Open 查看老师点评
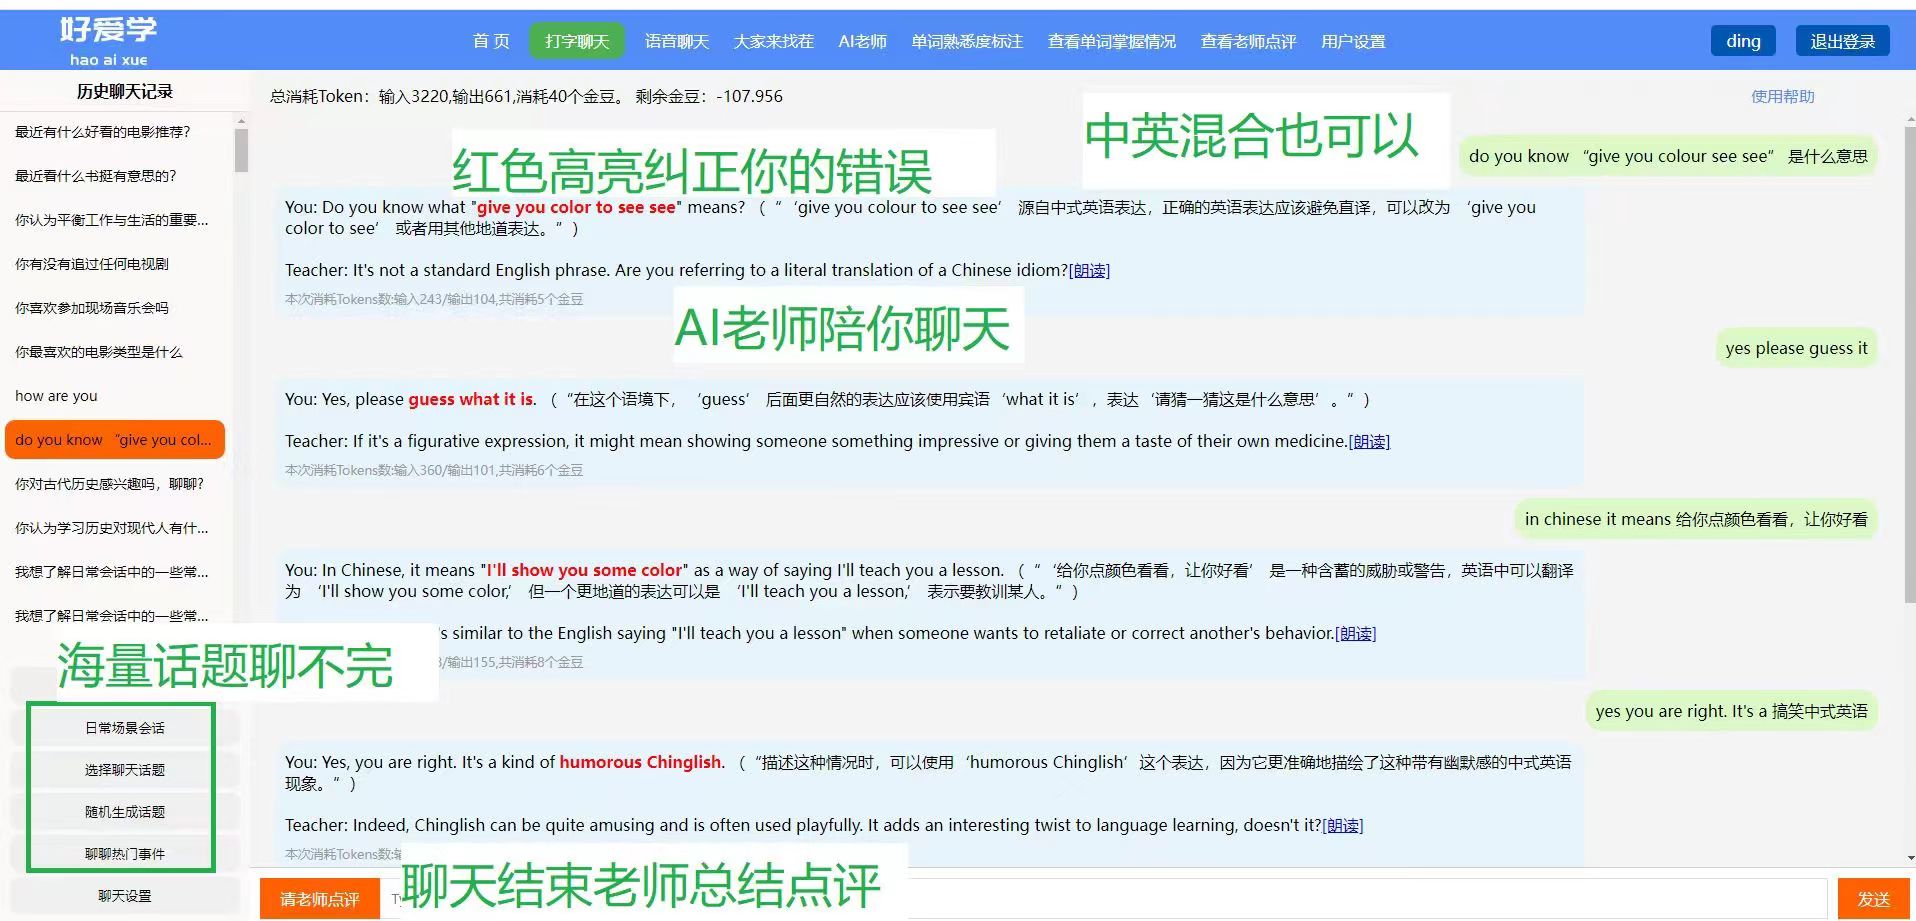1916x921 pixels. pos(1247,41)
